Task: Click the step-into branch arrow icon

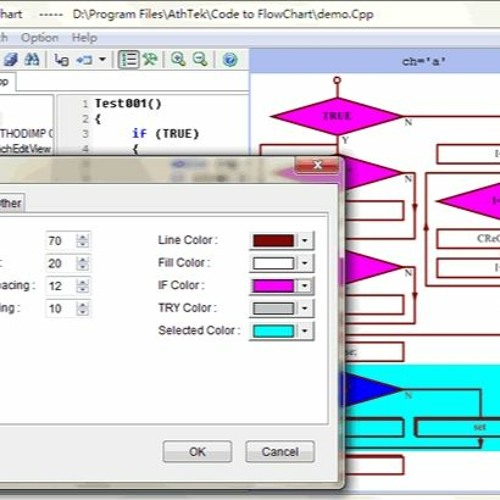Action: 62,60
